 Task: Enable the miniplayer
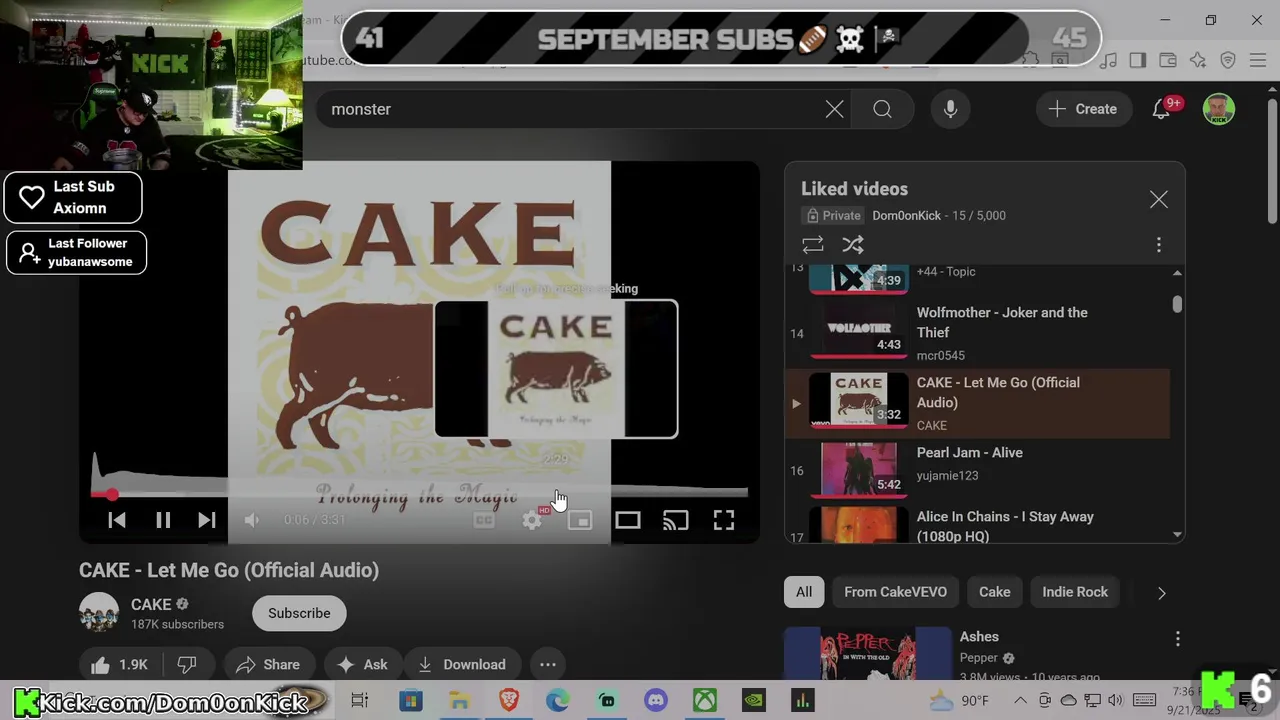[580, 520]
